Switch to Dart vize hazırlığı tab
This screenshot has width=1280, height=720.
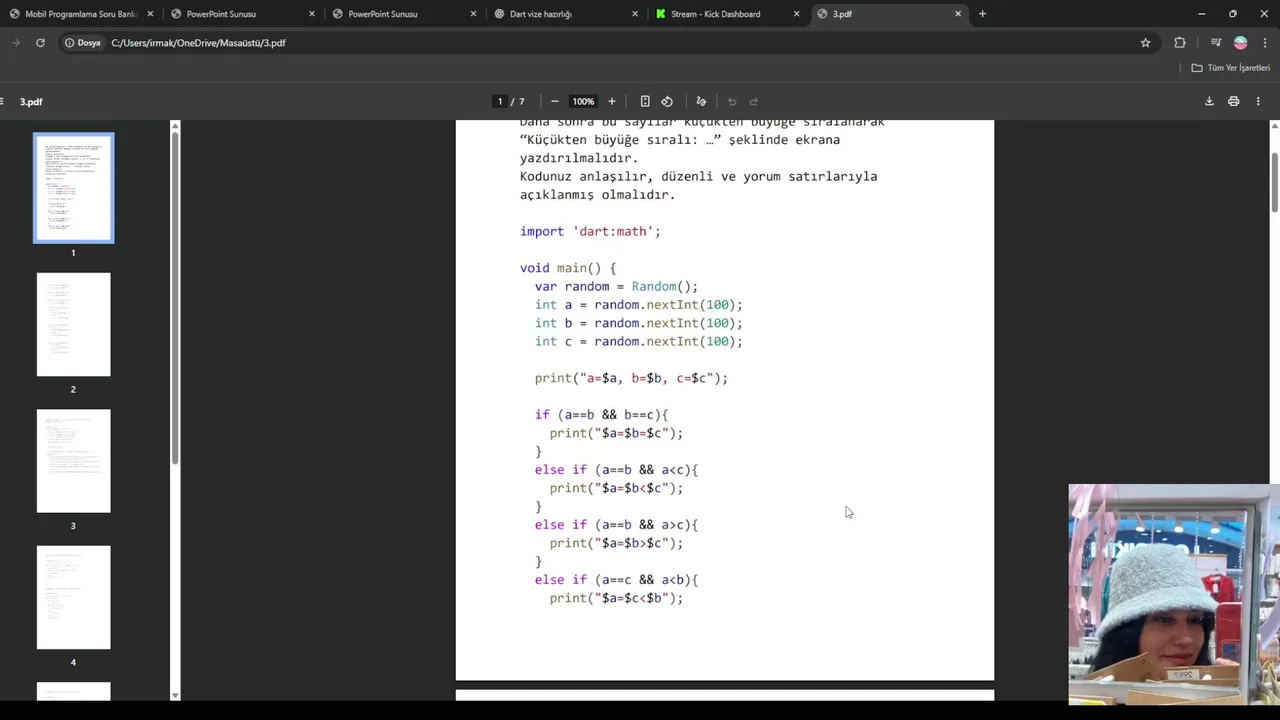[x=566, y=14]
